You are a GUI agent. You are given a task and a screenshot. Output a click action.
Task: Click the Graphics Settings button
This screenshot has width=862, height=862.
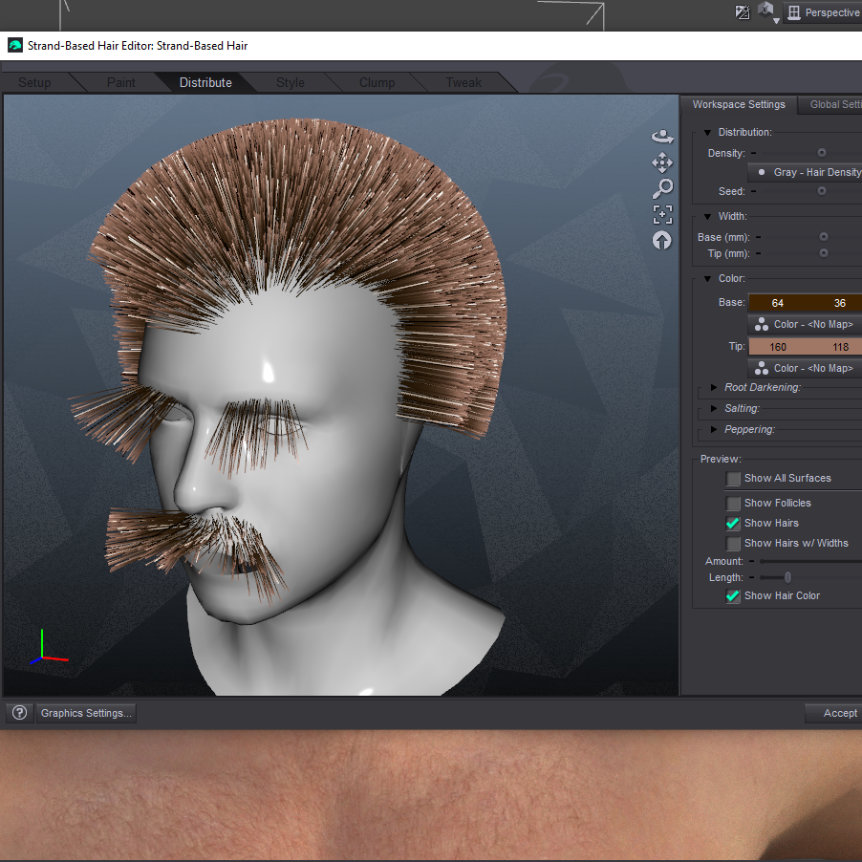point(85,713)
